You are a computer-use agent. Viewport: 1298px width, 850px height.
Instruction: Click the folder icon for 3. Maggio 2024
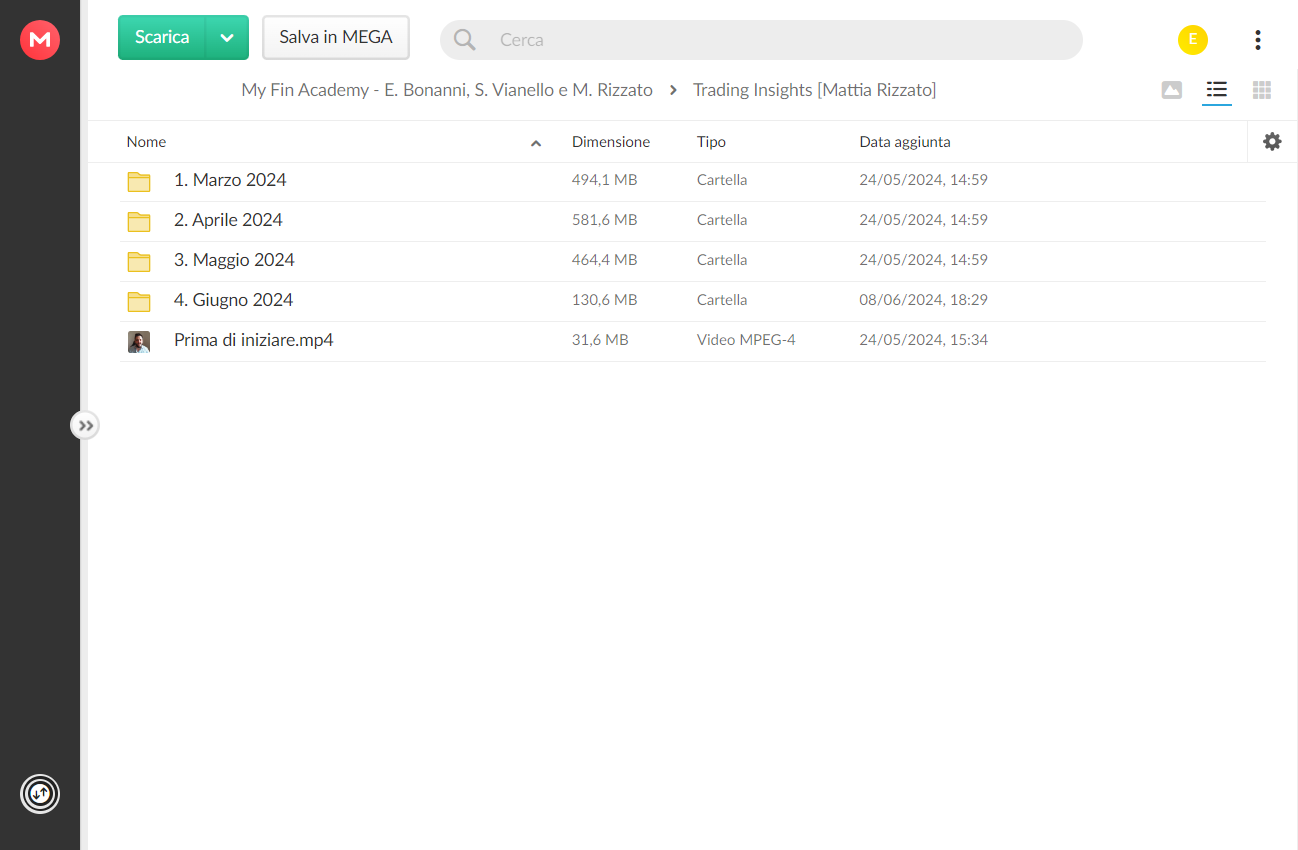click(139, 261)
